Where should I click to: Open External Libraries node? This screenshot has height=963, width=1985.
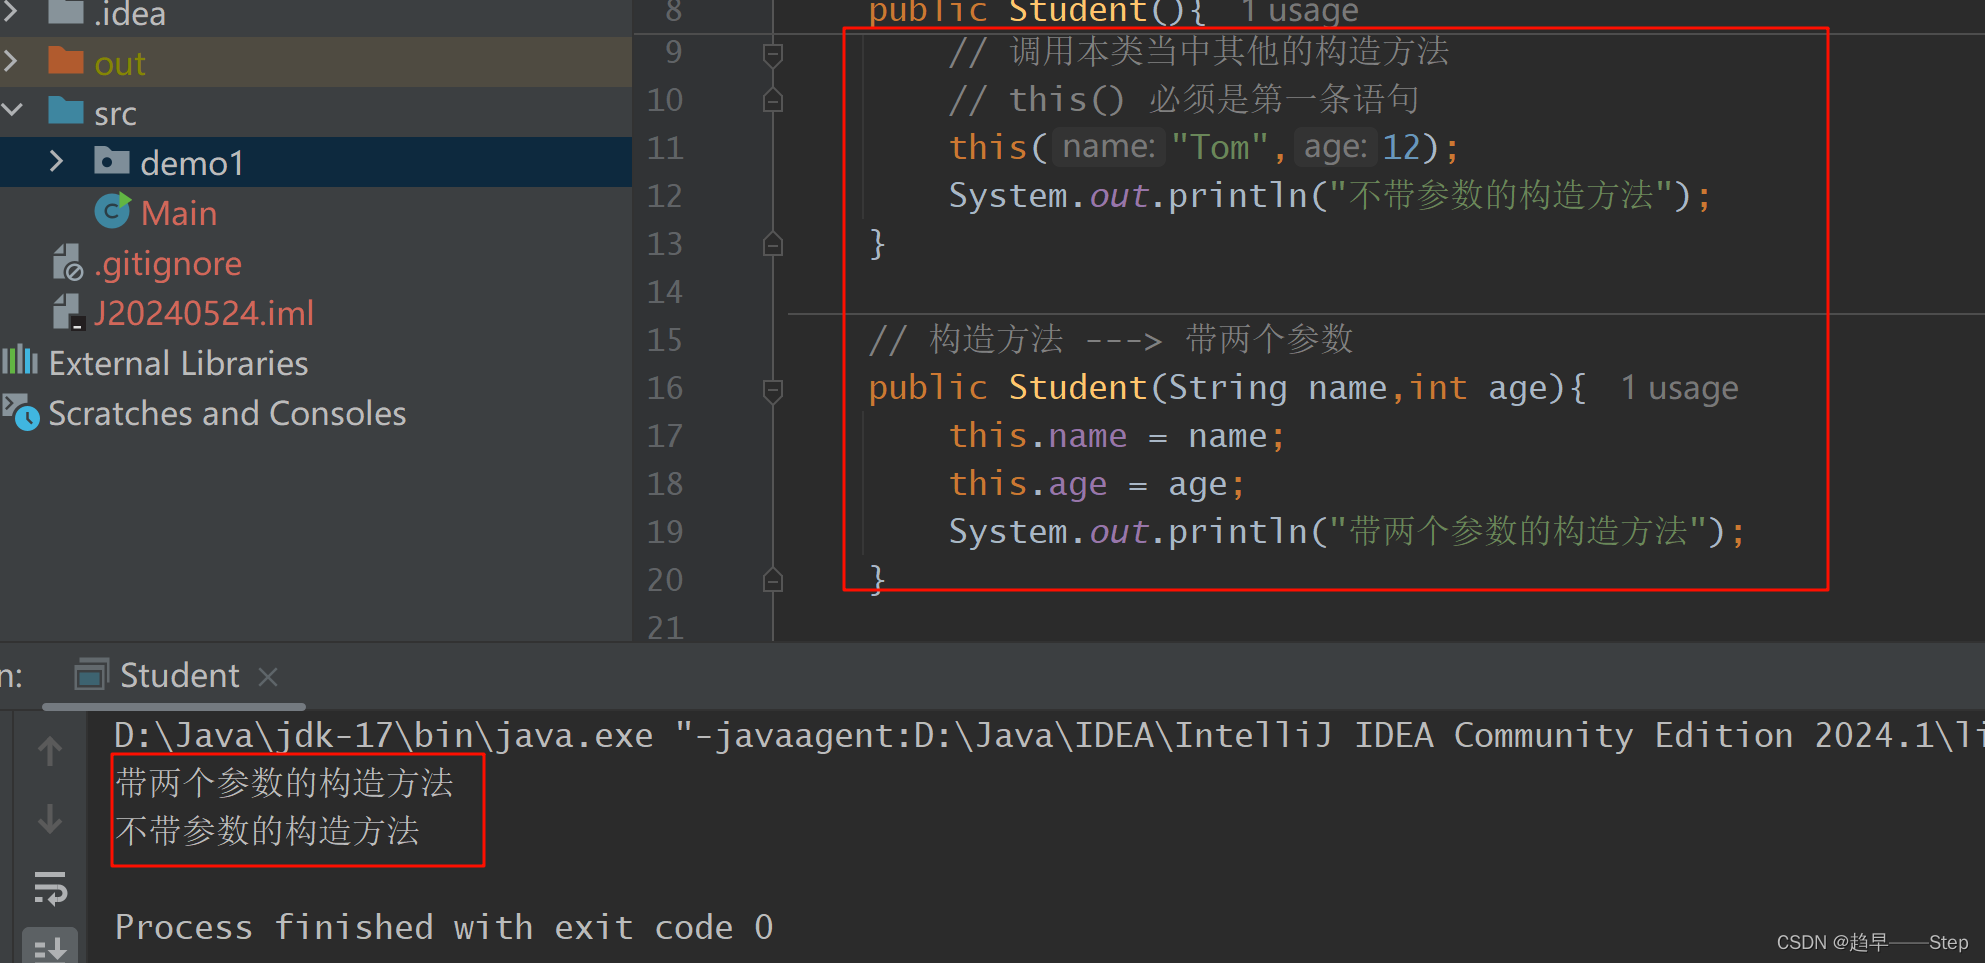178,363
